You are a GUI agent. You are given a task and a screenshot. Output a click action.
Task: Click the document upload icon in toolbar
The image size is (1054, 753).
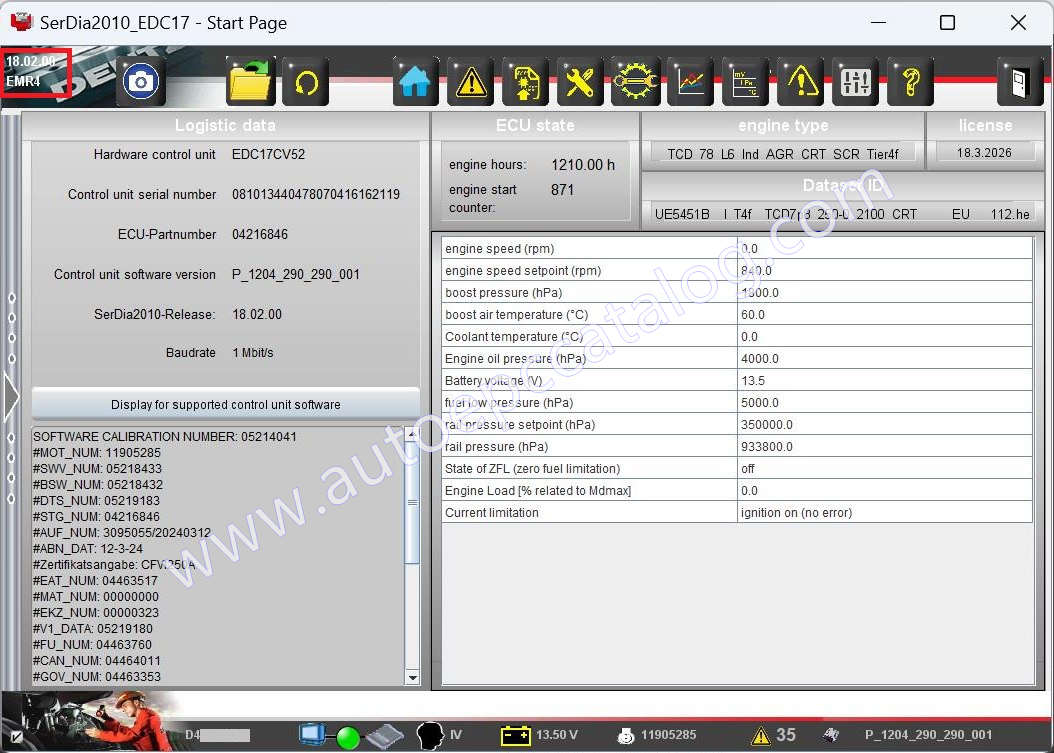click(x=525, y=82)
